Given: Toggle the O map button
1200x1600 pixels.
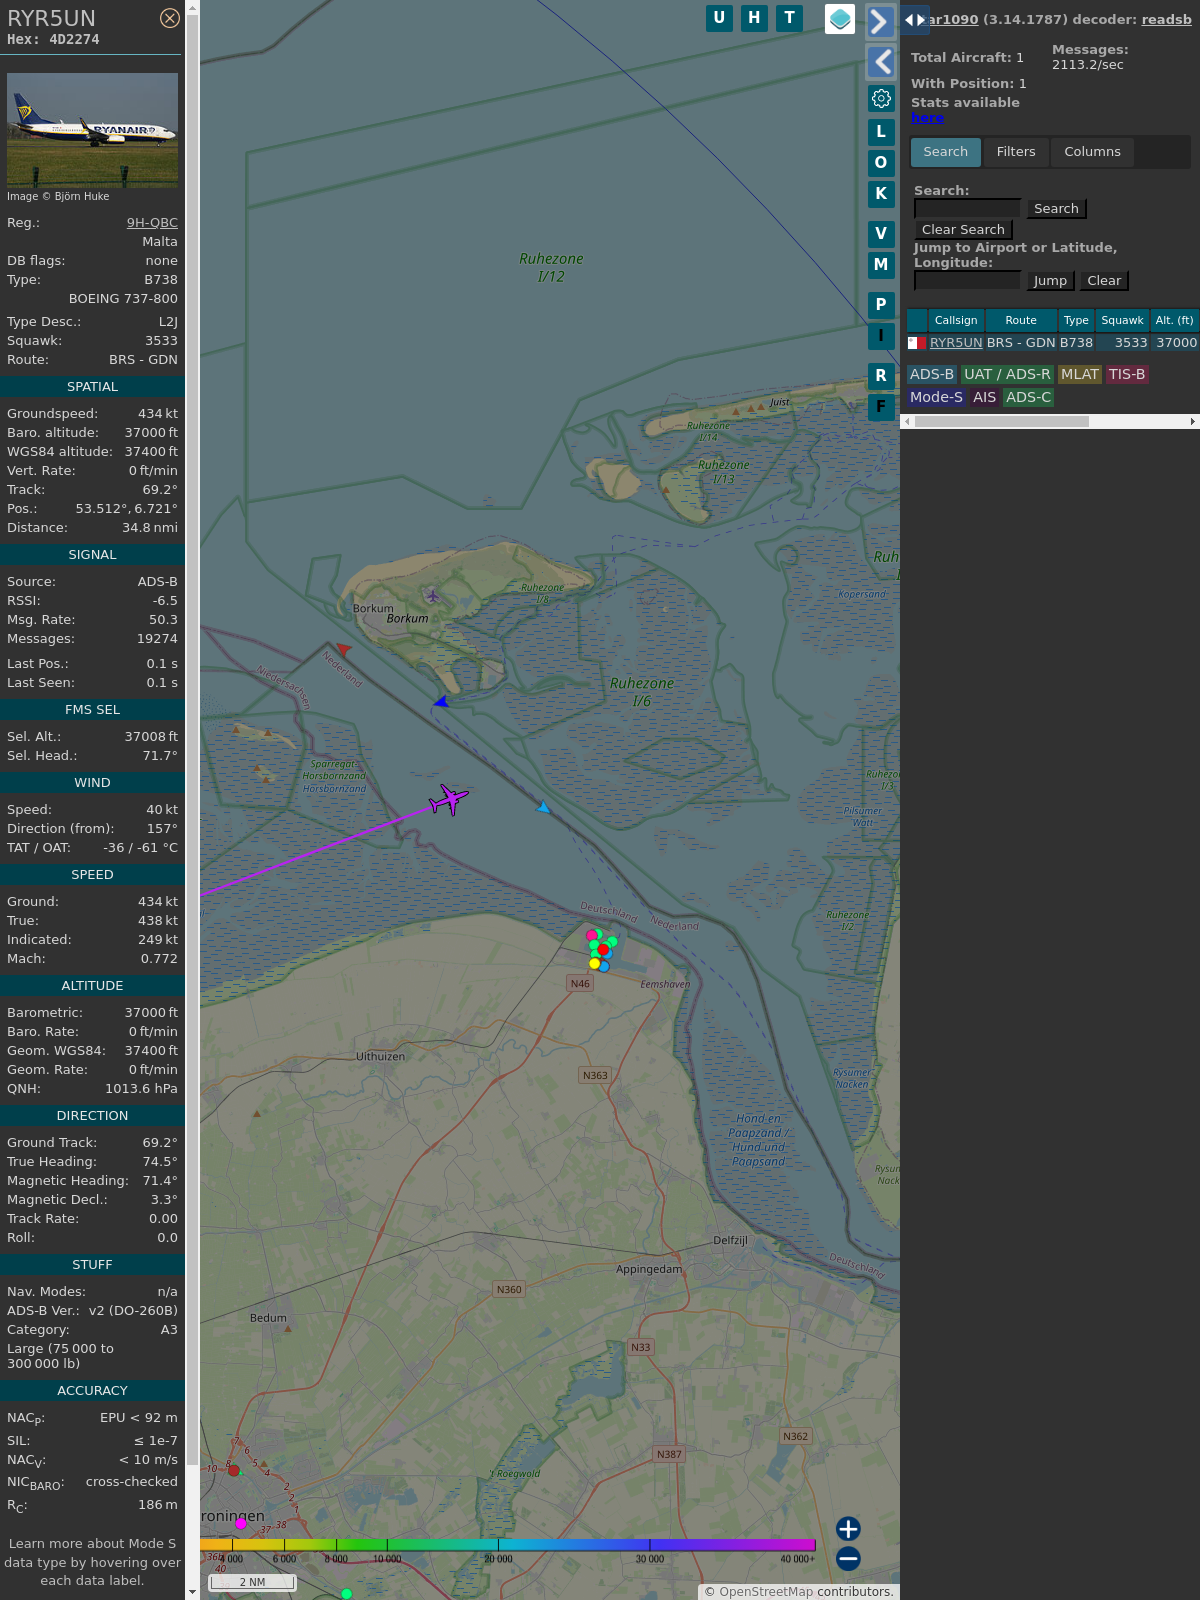Looking at the screenshot, I should 881,163.
